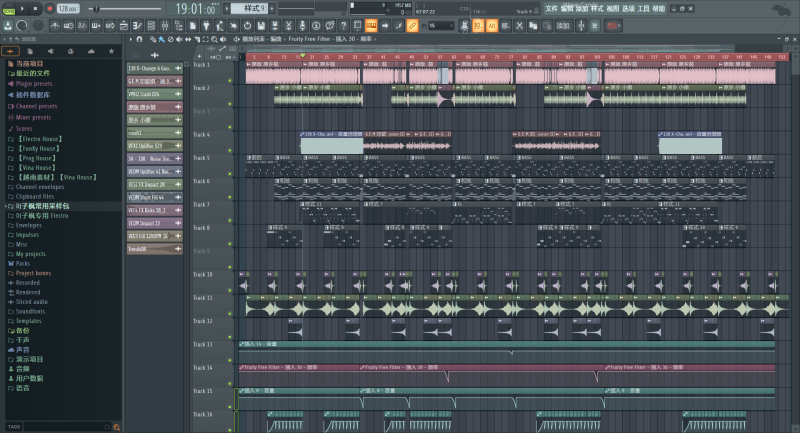Open the mixer via the faders icon

tap(165, 25)
